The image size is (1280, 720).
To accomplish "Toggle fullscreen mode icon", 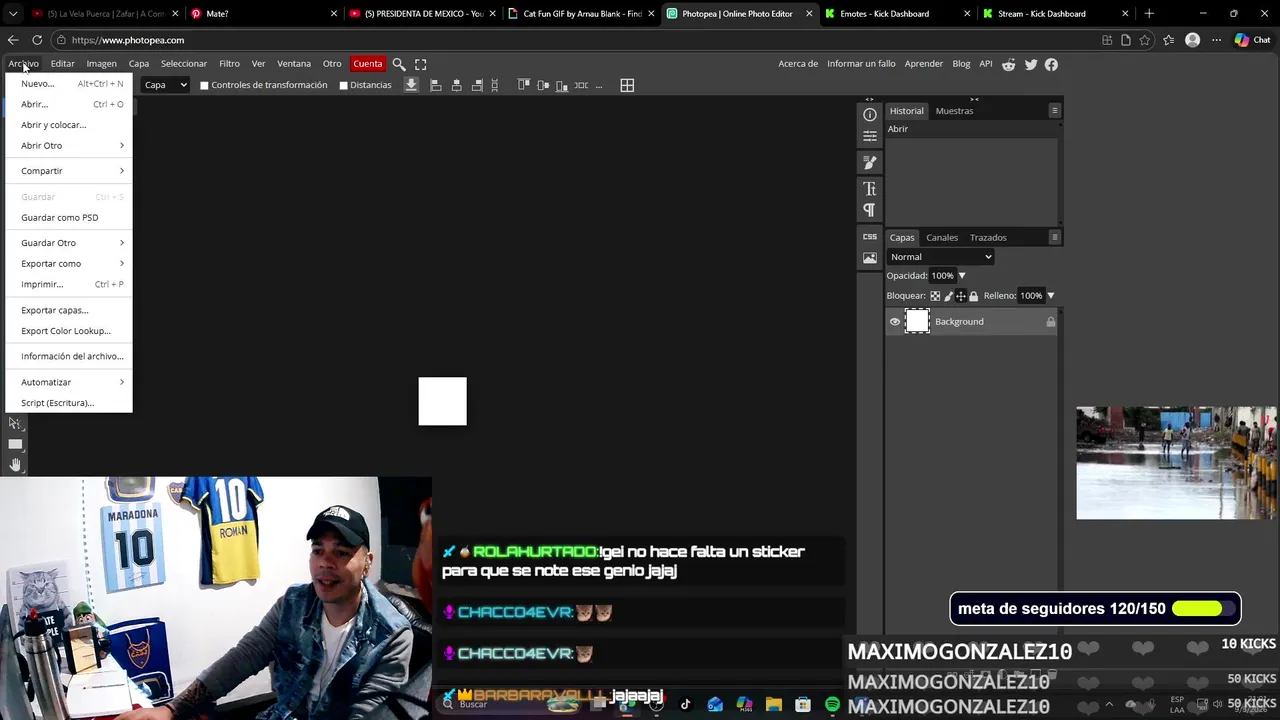I will [x=421, y=64].
